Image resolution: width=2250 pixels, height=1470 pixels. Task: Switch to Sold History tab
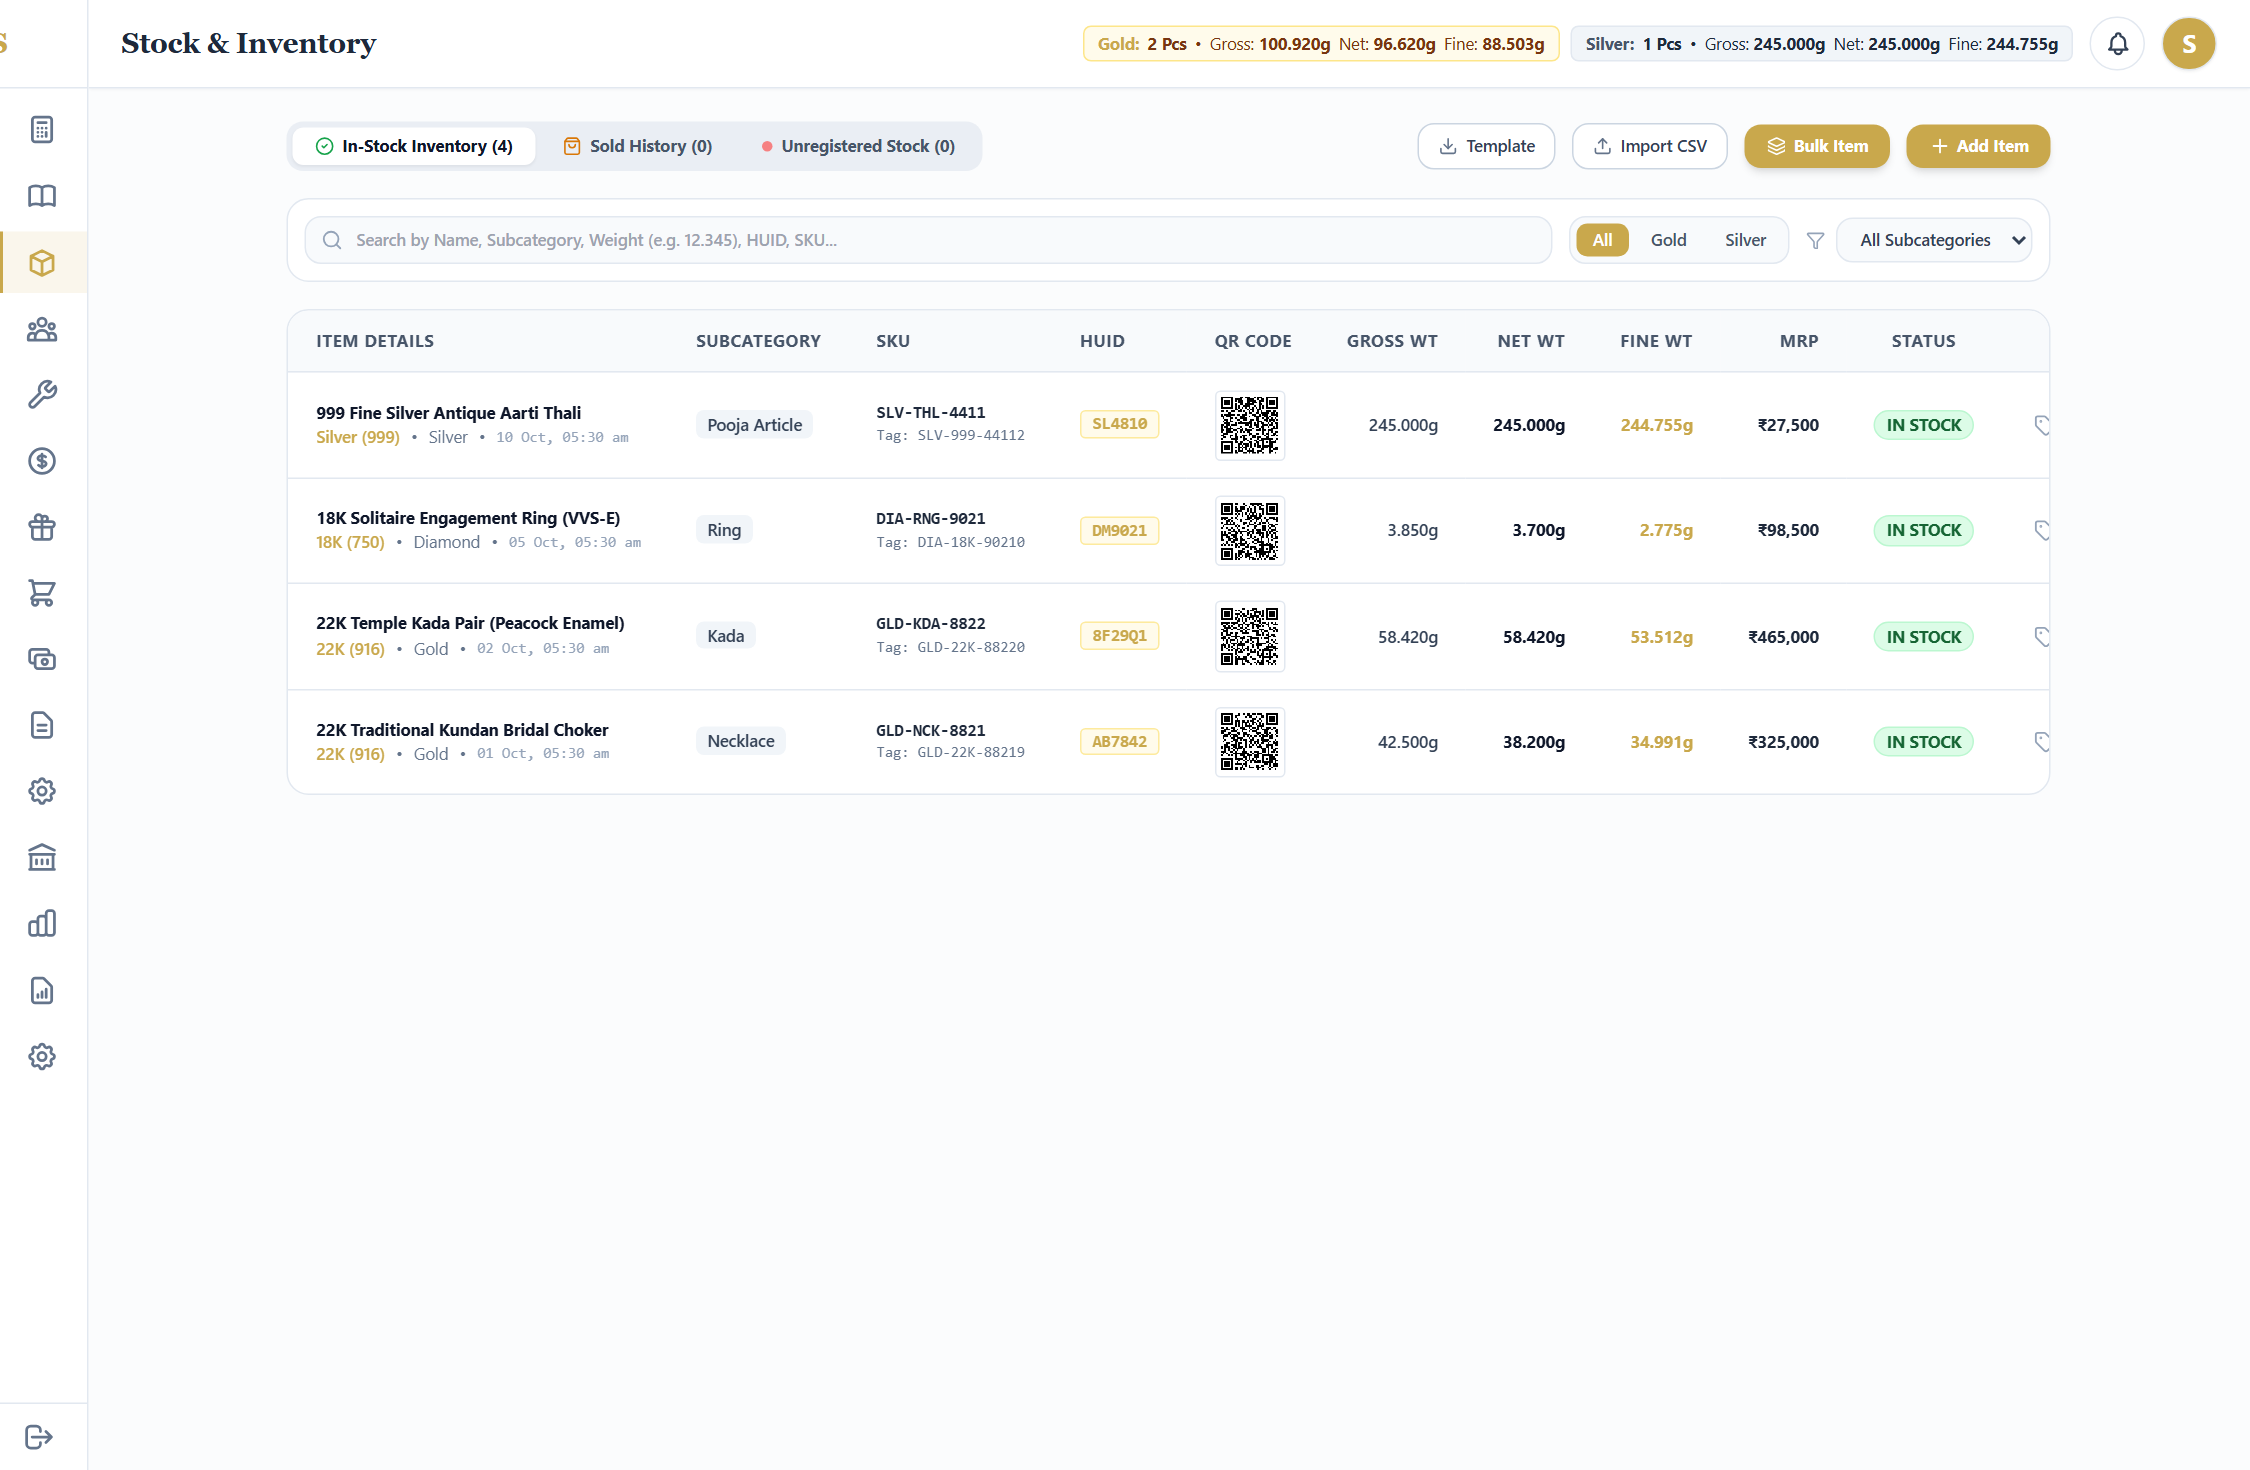638,146
